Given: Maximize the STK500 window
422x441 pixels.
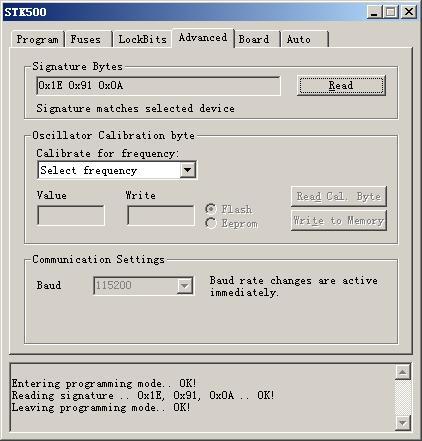Looking at the screenshot, I should click(390, 12).
